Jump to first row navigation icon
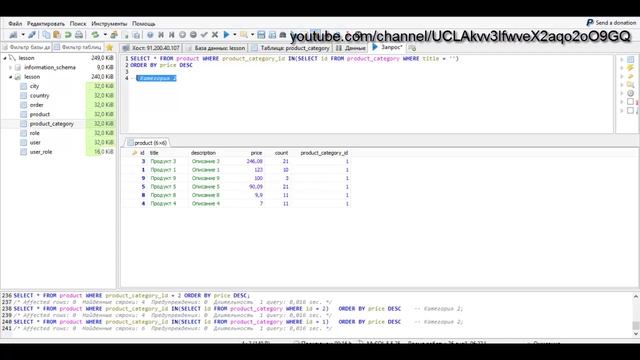This screenshot has height=360, width=640. [x=161, y=35]
